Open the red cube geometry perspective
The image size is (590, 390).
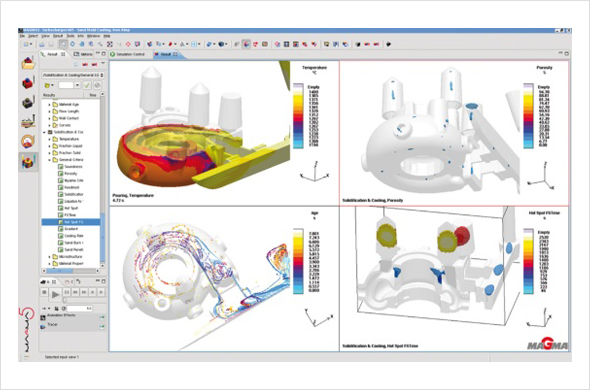pyautogui.click(x=28, y=83)
